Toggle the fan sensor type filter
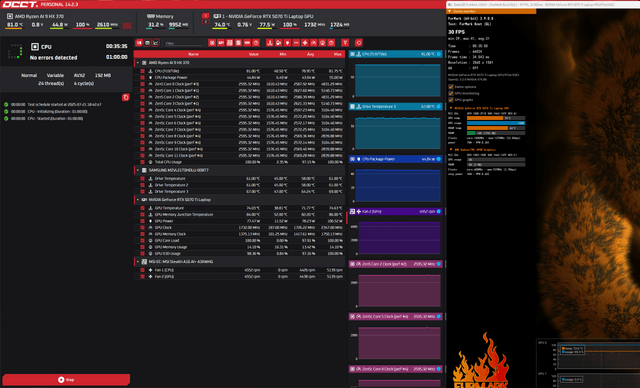 (305, 43)
